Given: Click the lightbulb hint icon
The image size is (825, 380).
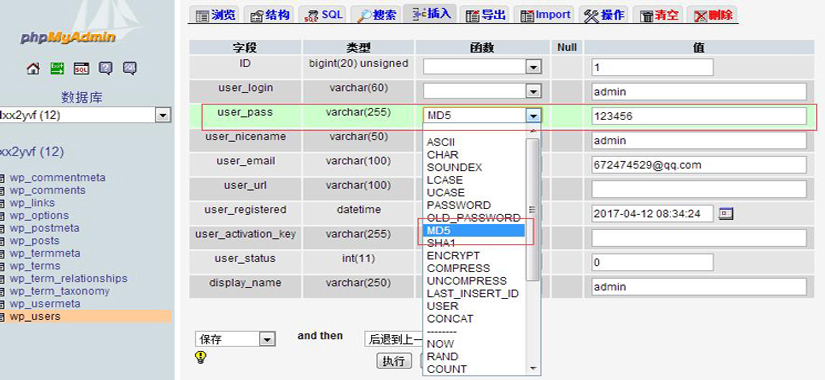Looking at the screenshot, I should click(200, 357).
